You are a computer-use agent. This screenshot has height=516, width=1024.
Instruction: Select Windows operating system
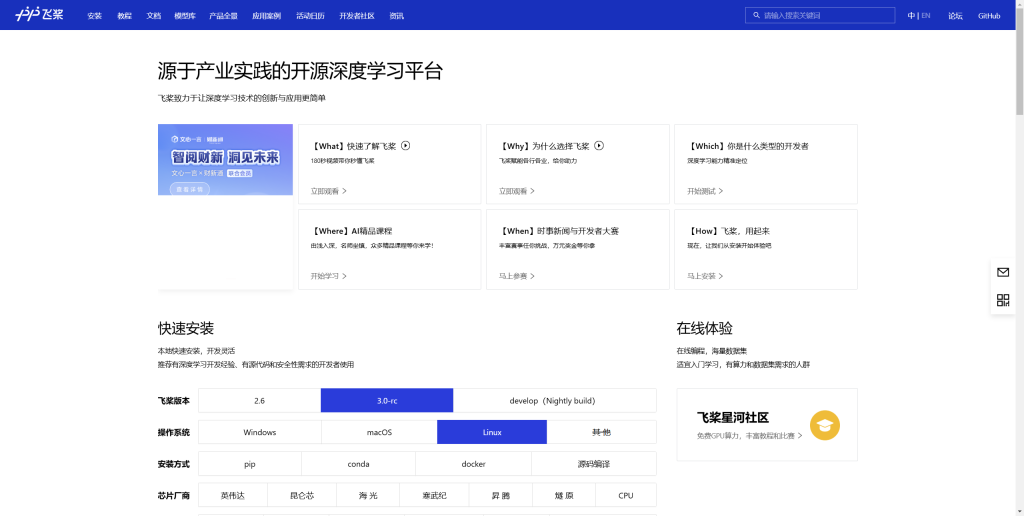[x=259, y=432]
